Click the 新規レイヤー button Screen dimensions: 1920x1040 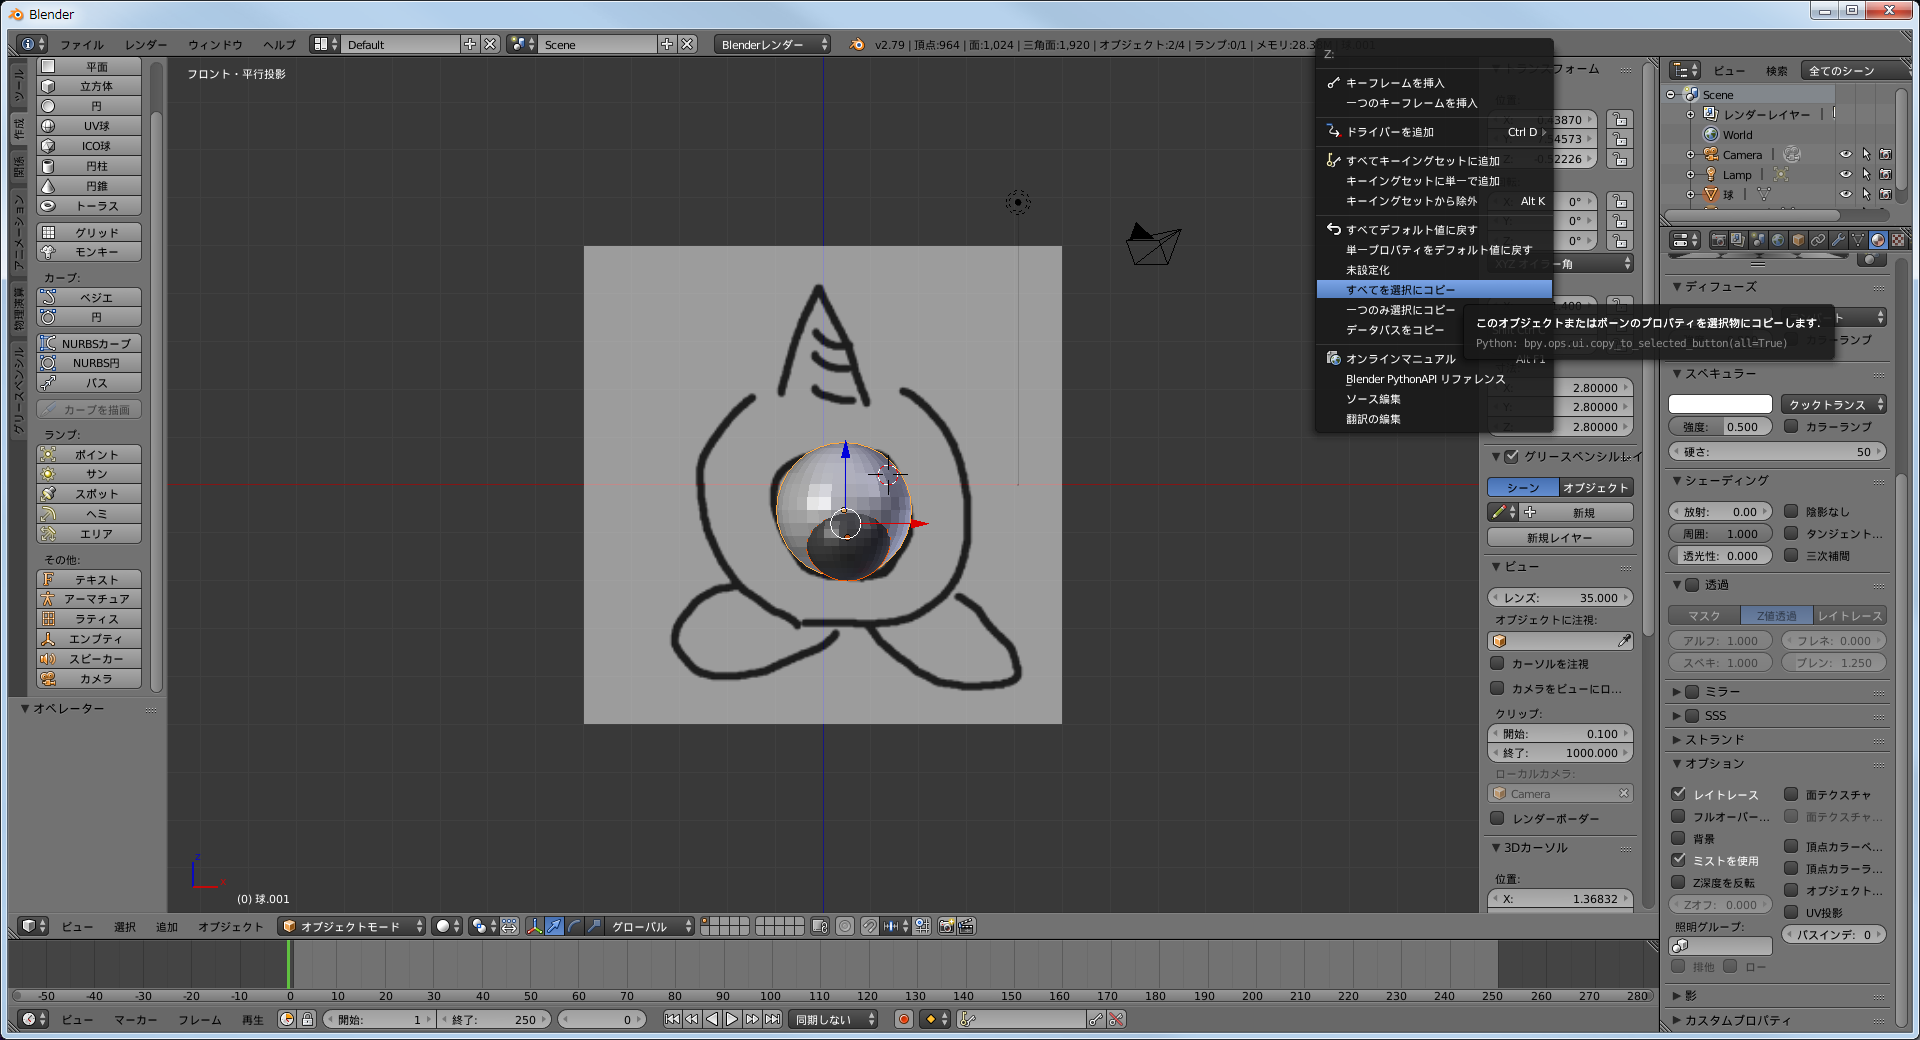point(1560,537)
